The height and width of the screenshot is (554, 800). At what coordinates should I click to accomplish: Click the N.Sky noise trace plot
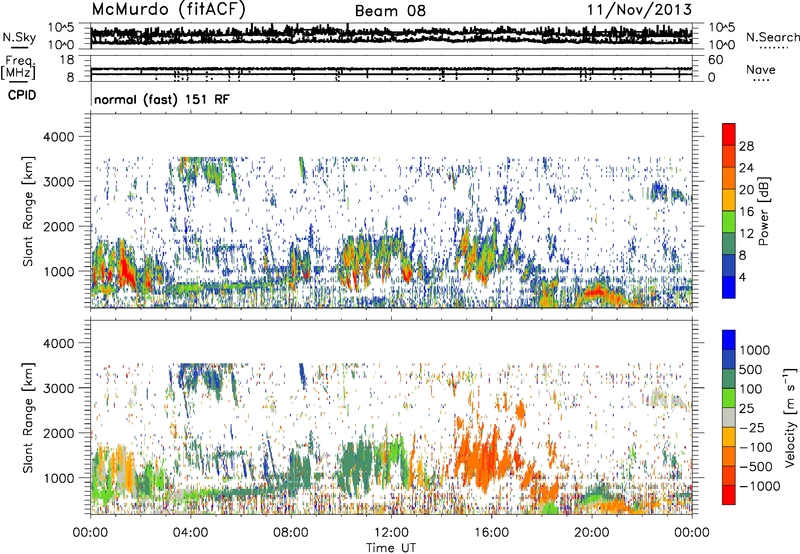coord(391,36)
